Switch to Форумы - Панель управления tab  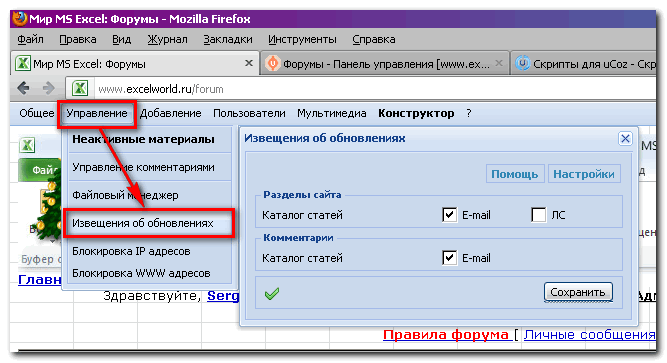point(385,63)
